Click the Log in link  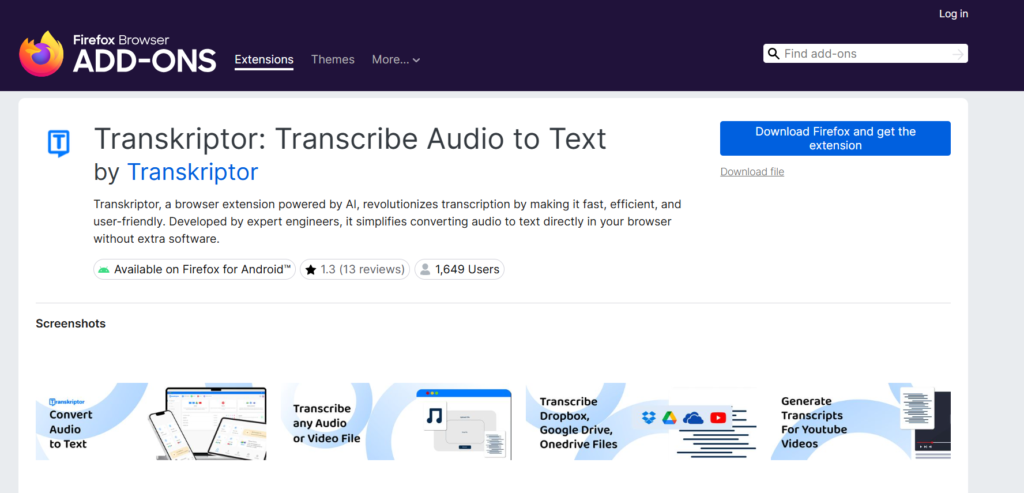pyautogui.click(x=953, y=14)
